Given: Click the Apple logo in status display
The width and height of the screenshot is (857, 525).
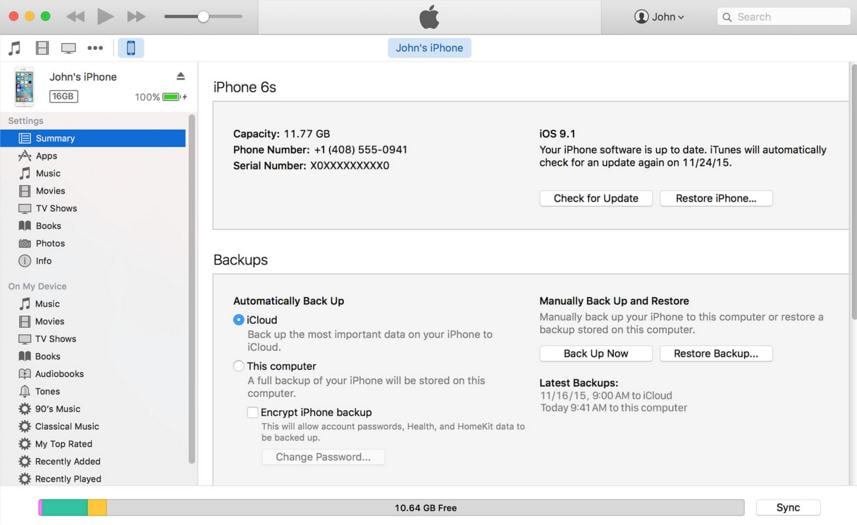Looking at the screenshot, I should click(x=429, y=17).
